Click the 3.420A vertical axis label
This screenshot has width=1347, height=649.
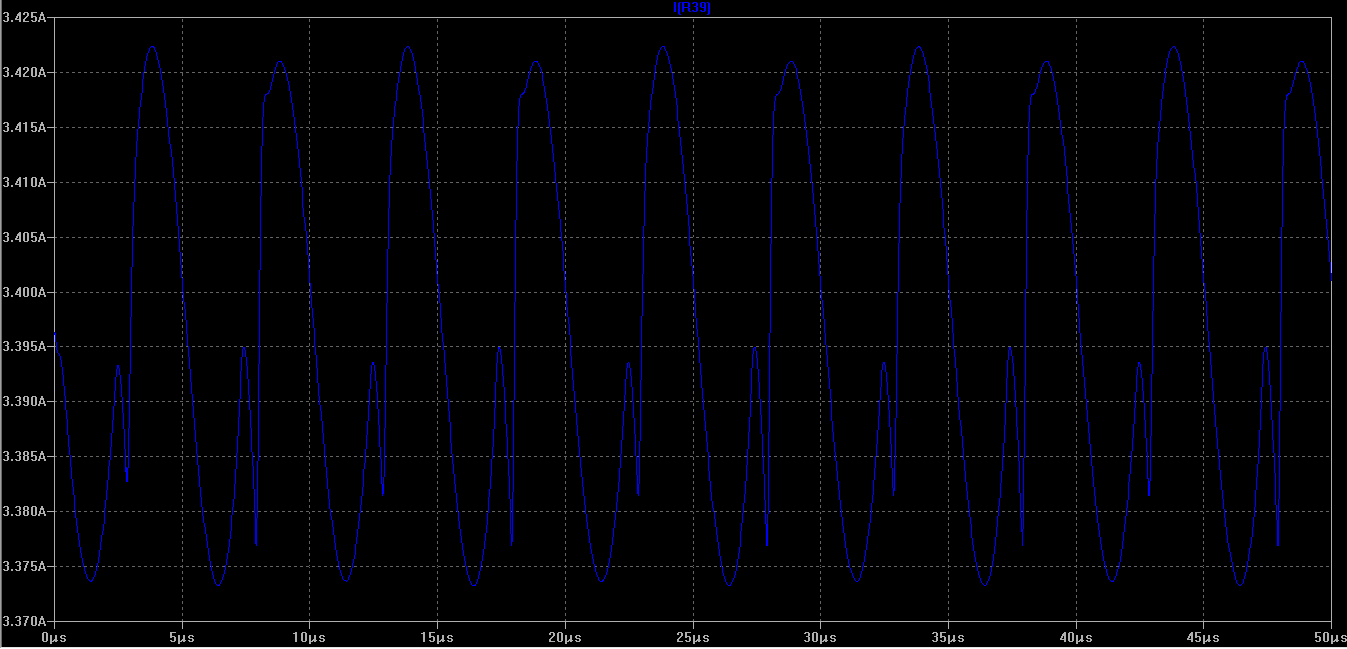(23, 73)
